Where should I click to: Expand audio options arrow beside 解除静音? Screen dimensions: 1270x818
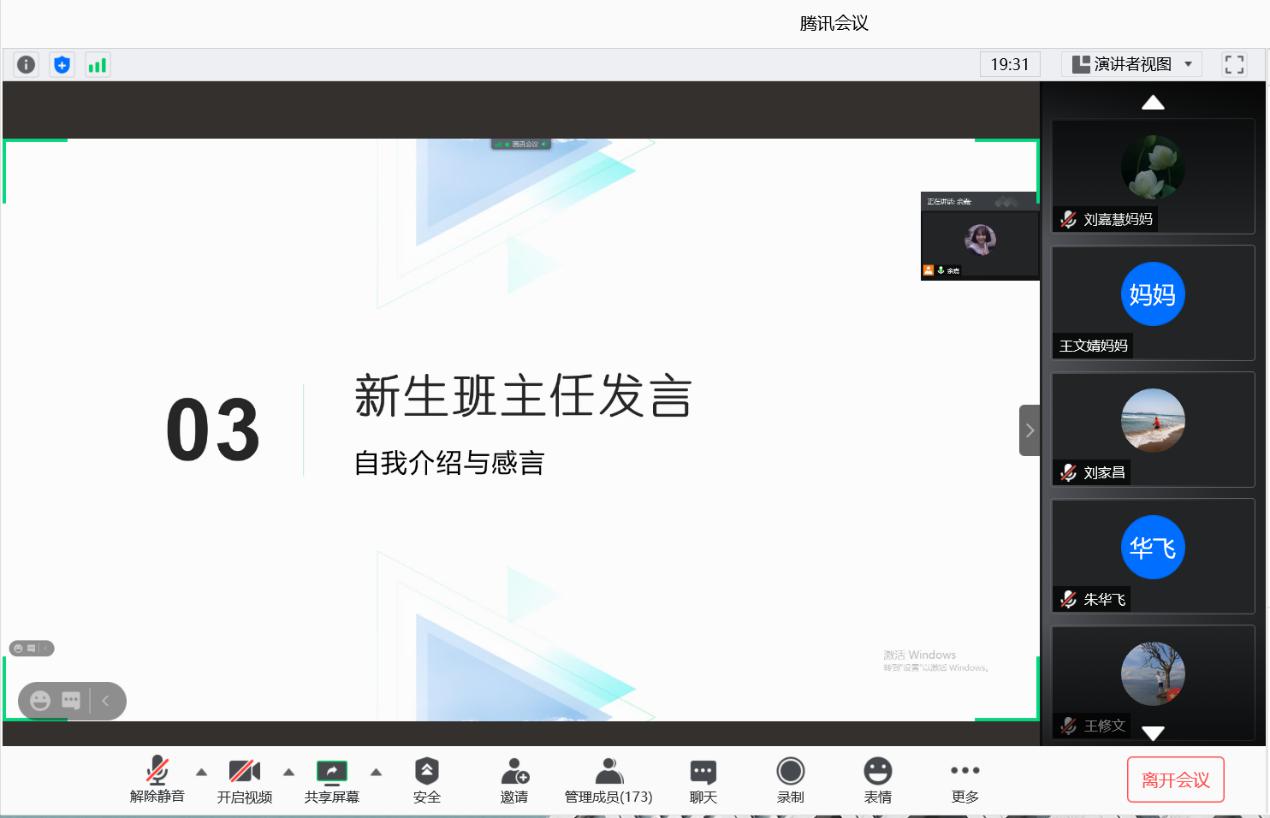[201, 772]
